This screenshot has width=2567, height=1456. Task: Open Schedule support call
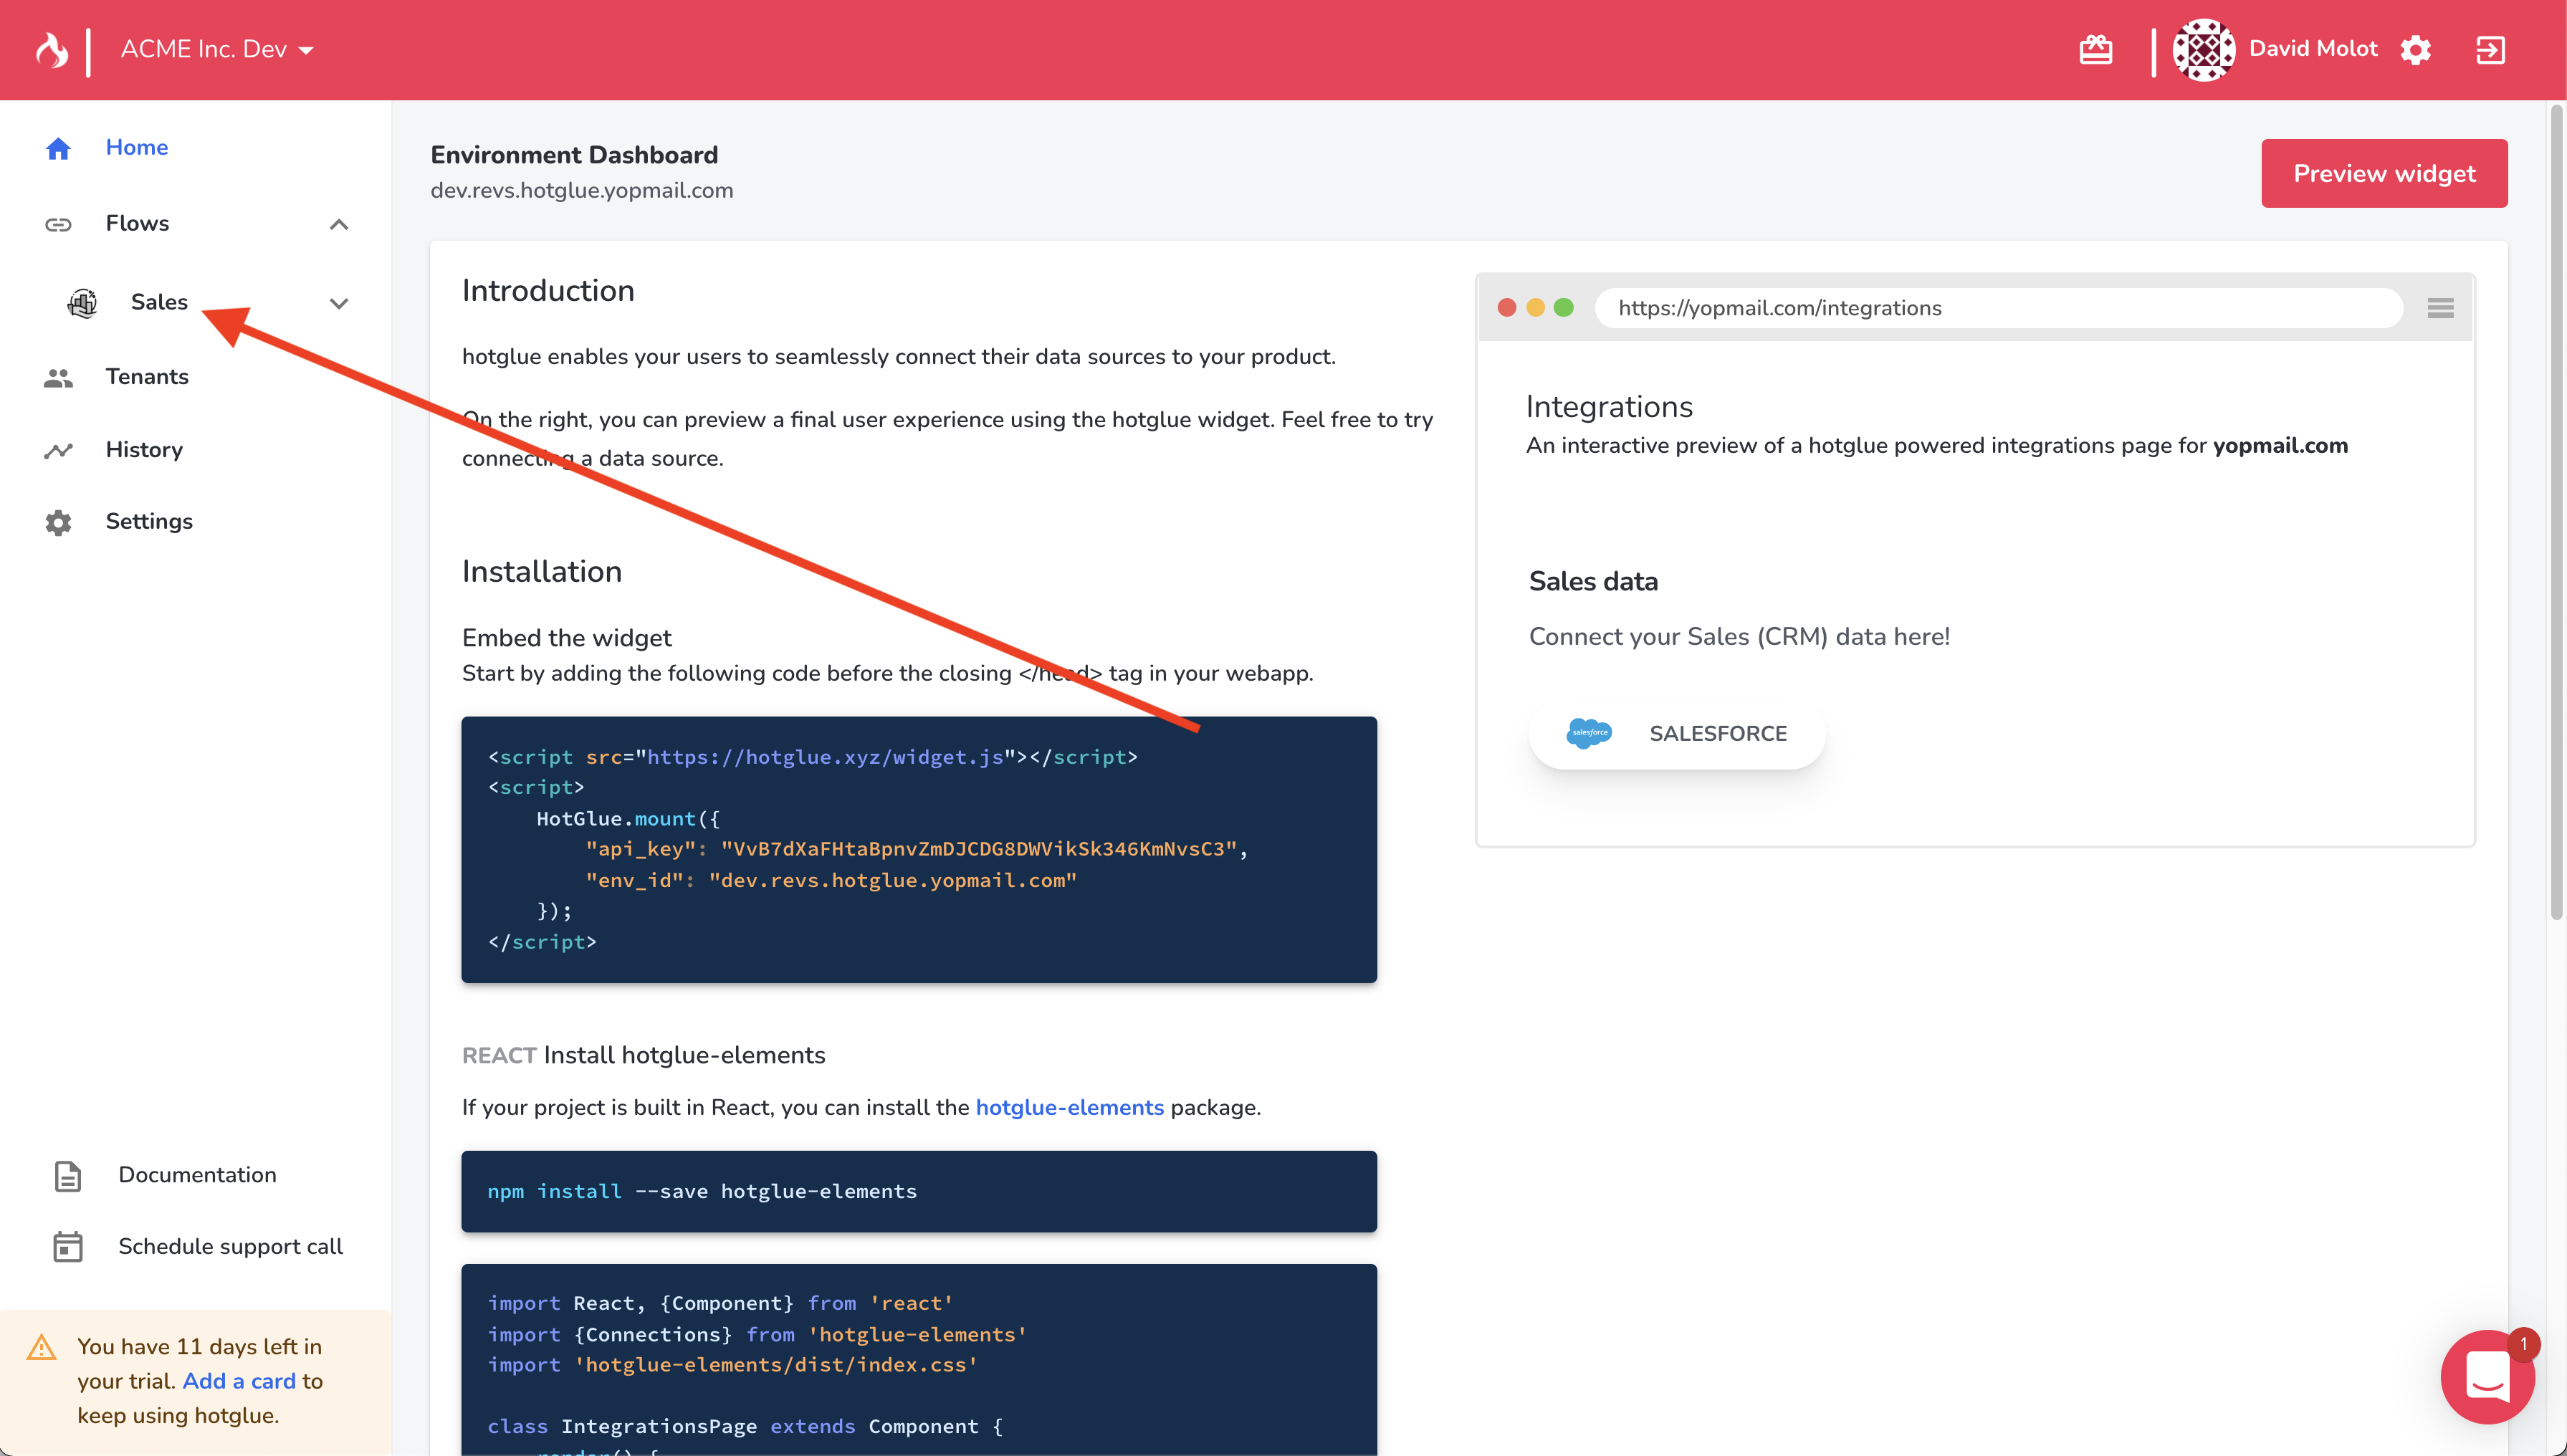click(x=230, y=1246)
